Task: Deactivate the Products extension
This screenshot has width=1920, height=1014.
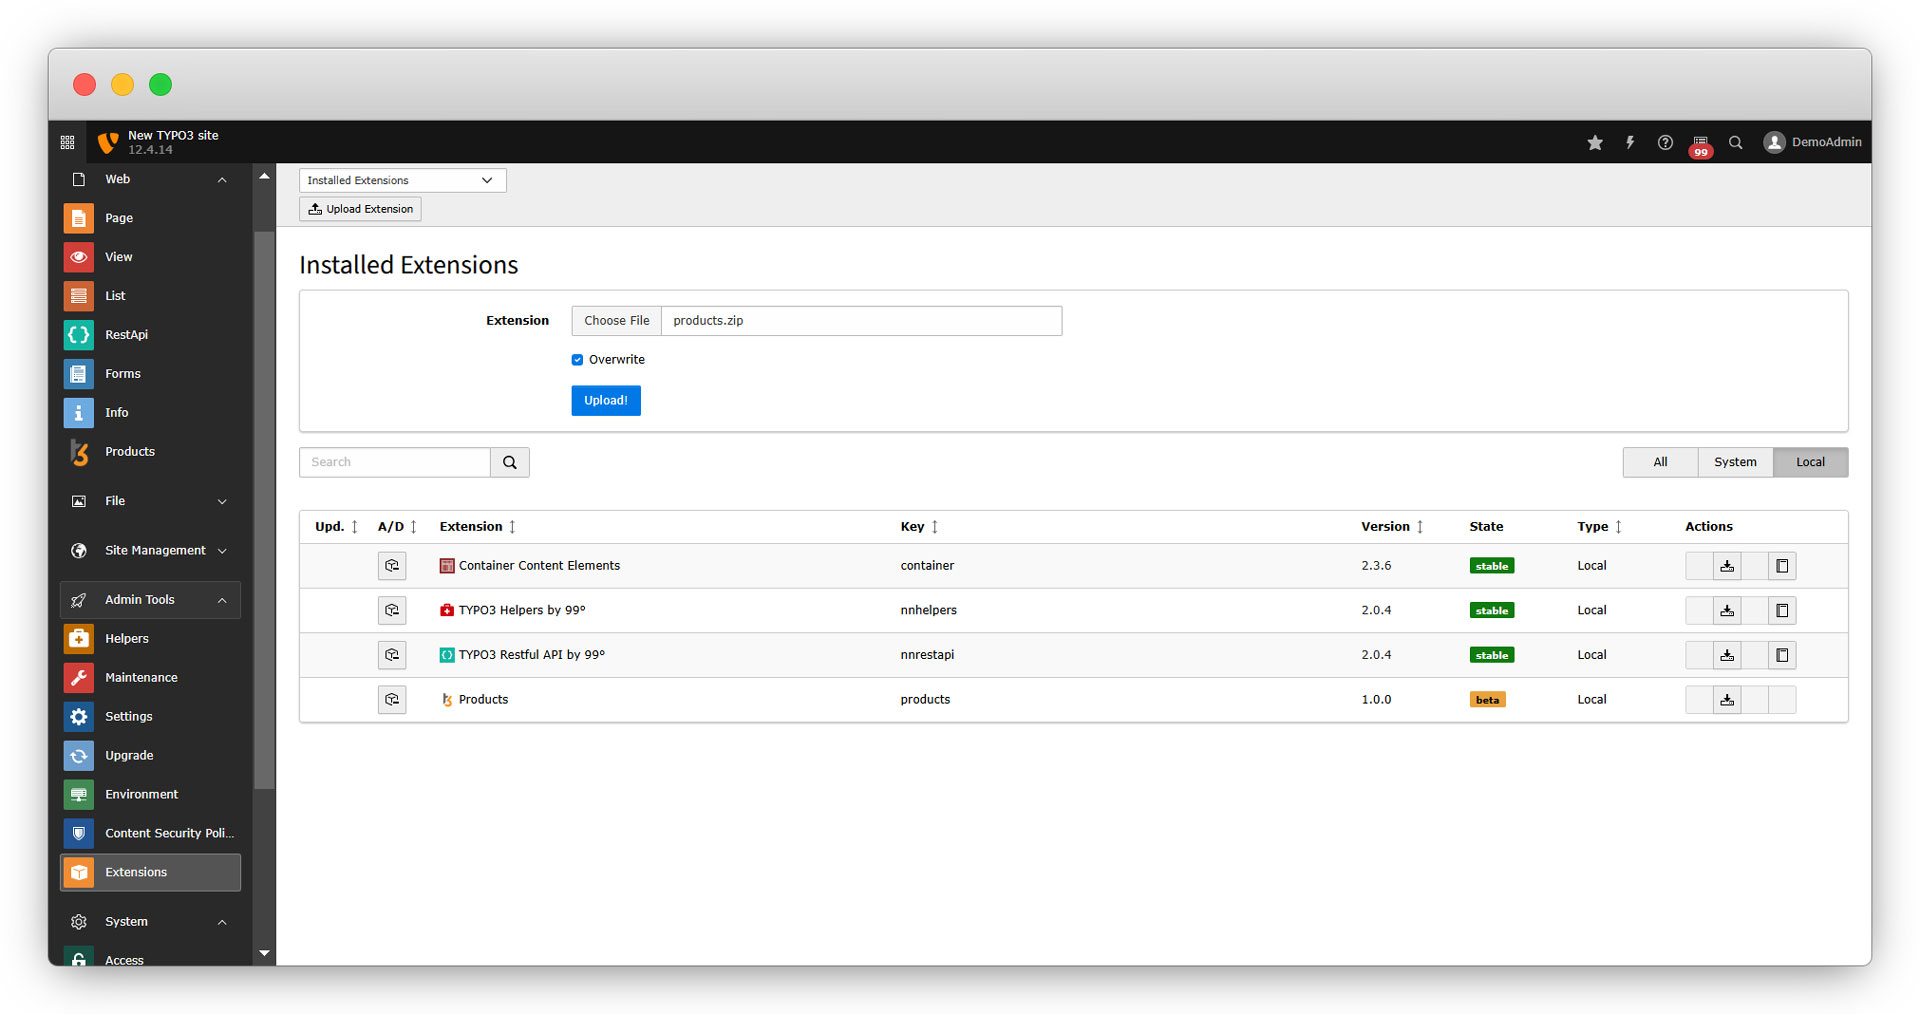Action: click(392, 700)
